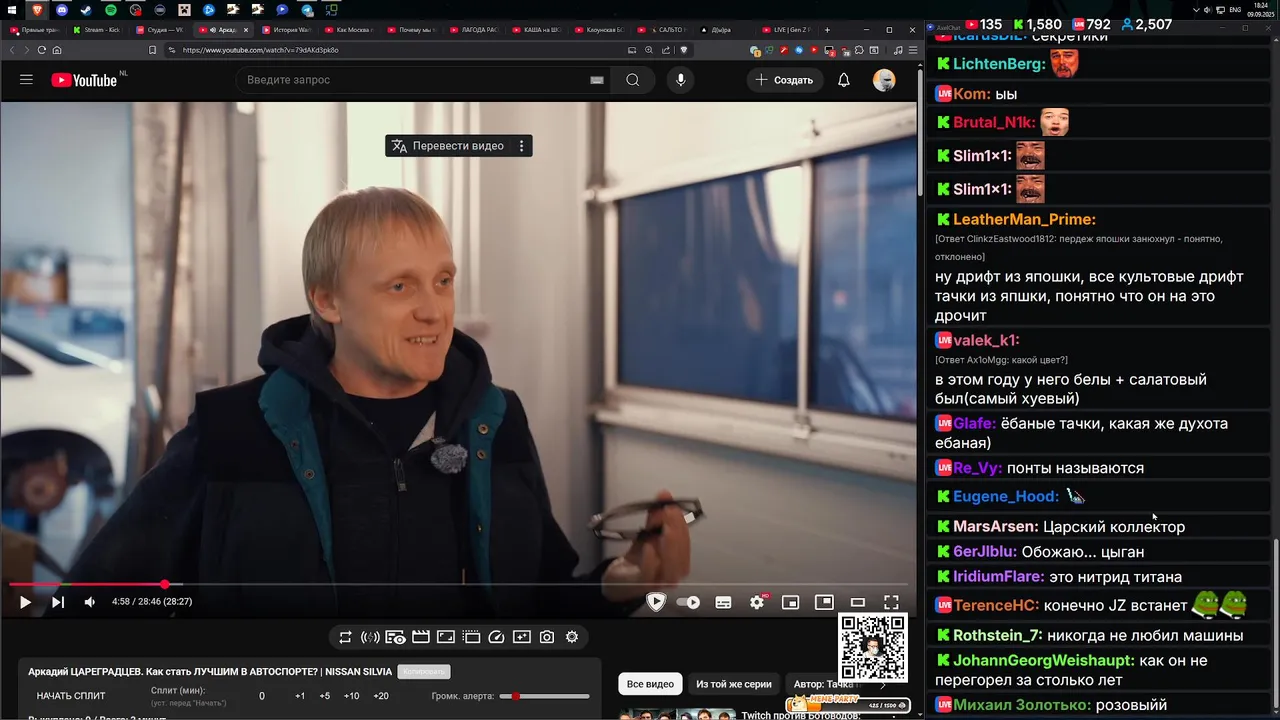Switch to the ЛАГОДА РАС browser tab
This screenshot has width=1280, height=720.
pyautogui.click(x=476, y=30)
